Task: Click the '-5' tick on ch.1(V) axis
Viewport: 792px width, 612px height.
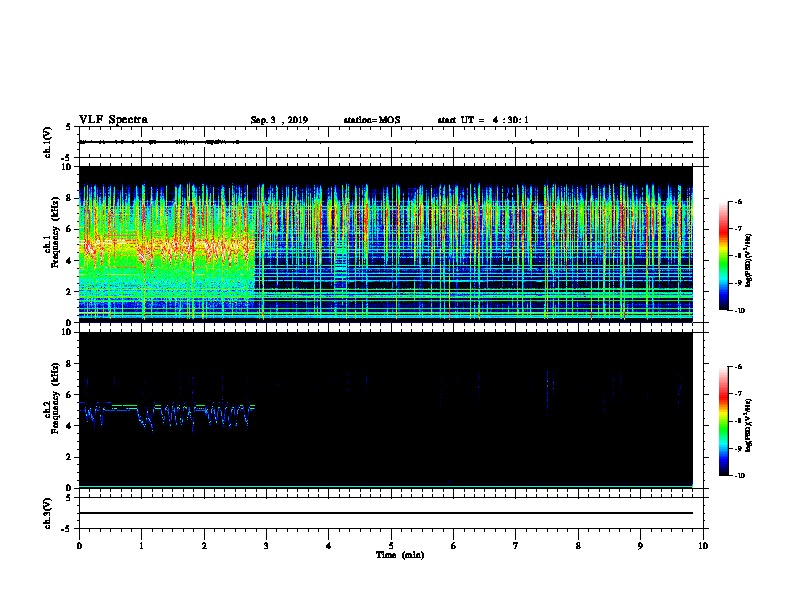Action: click(x=67, y=159)
